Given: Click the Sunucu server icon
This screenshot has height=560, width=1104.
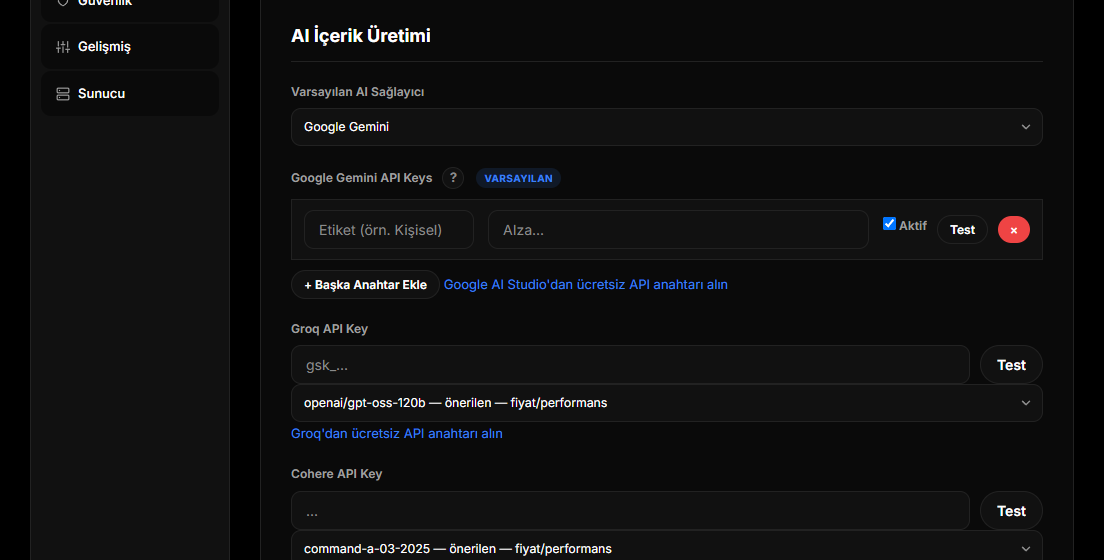Looking at the screenshot, I should 63,94.
